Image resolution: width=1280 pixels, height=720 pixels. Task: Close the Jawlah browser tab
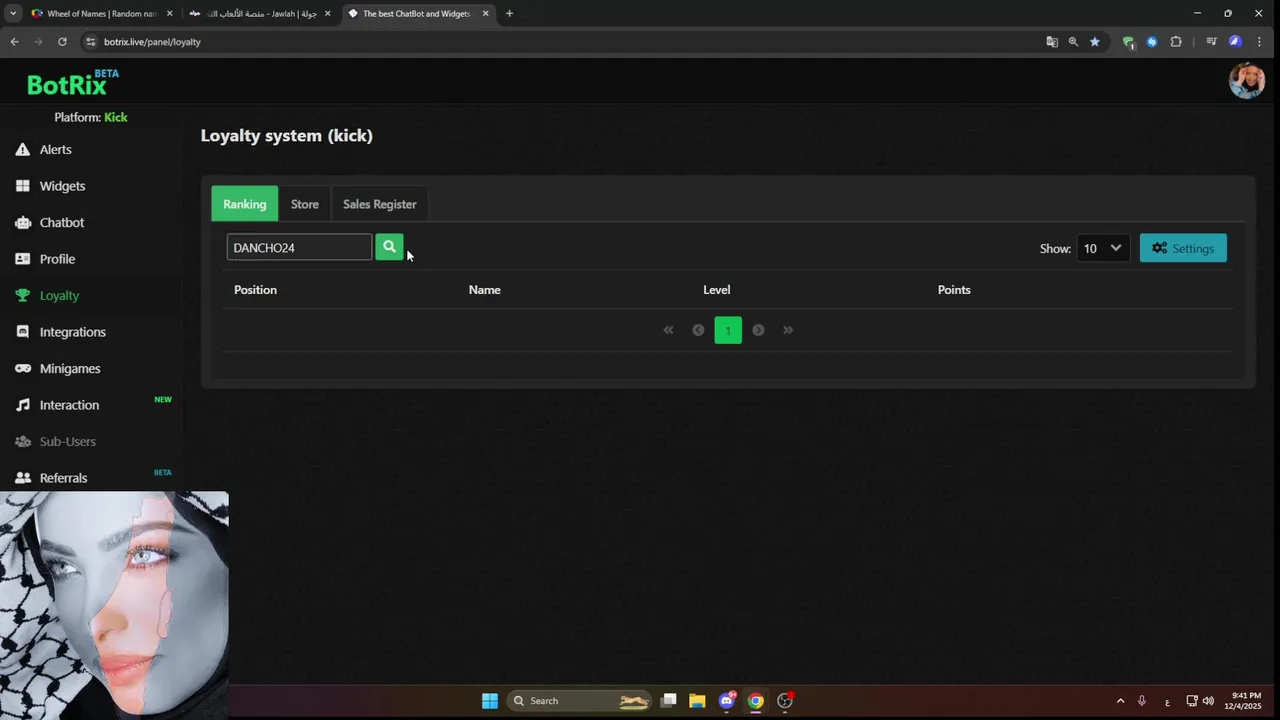(x=327, y=14)
